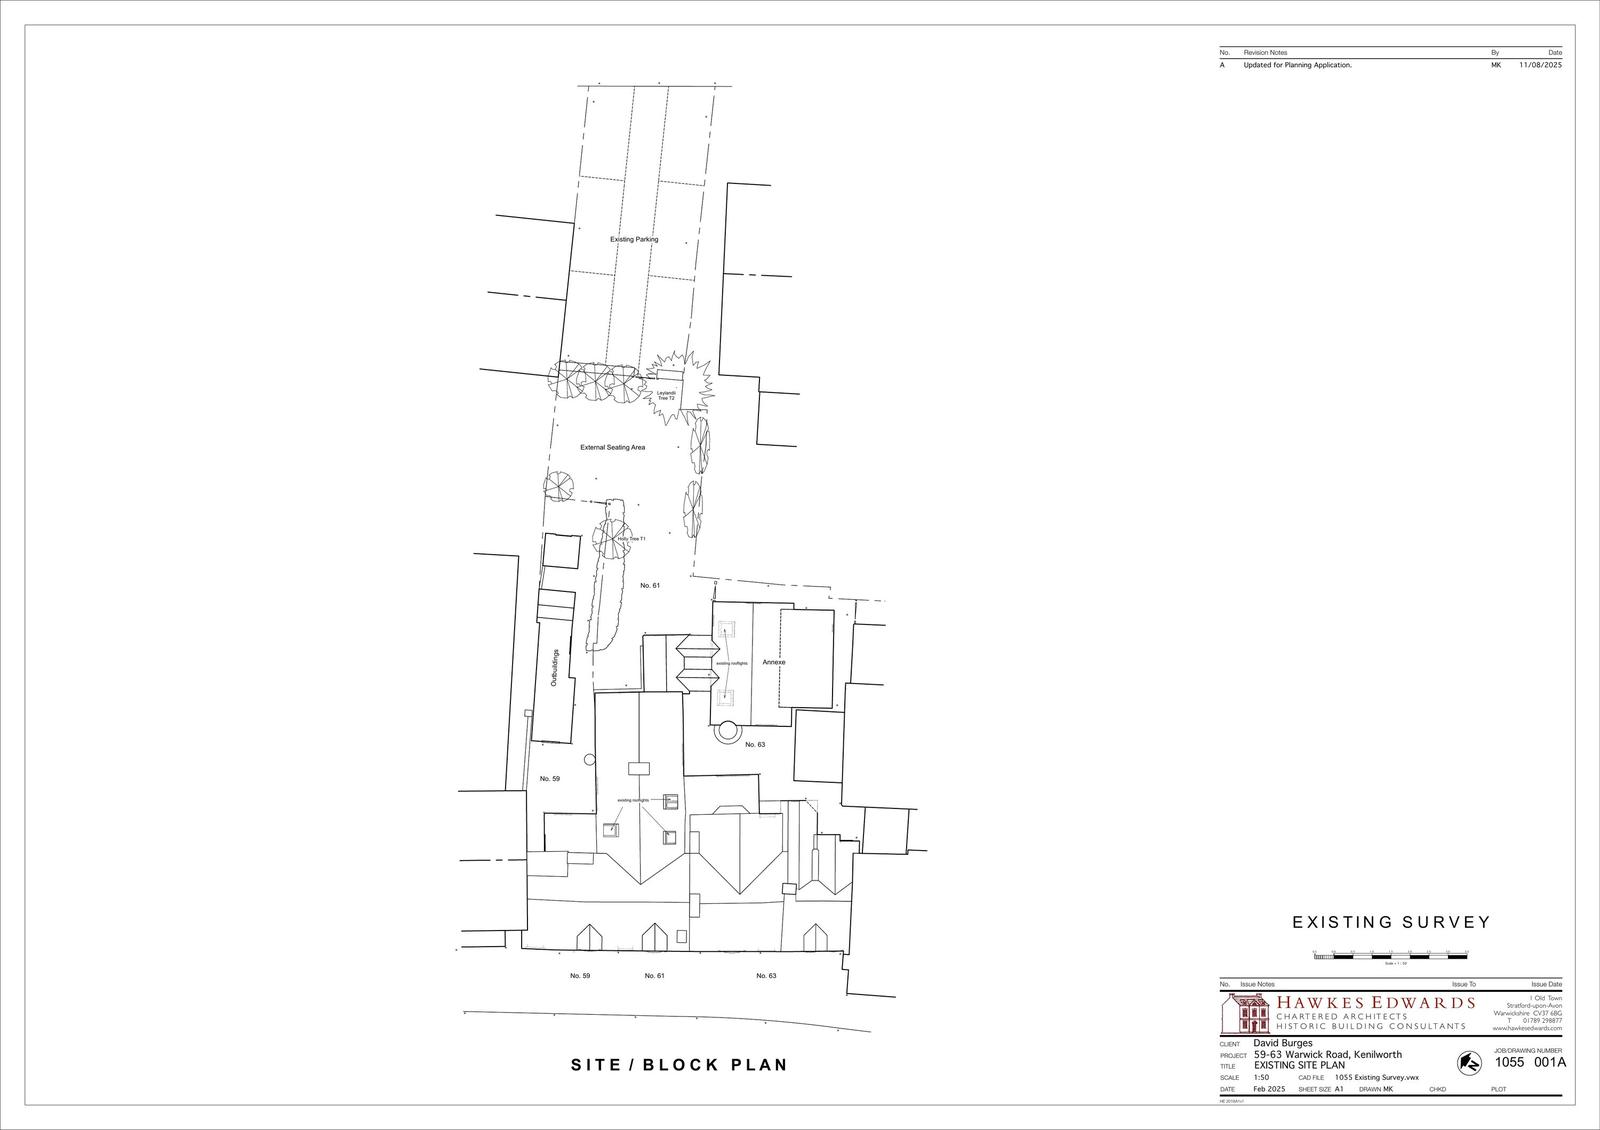Click the Hawkes Edwards house logo
This screenshot has width=1600, height=1130.
[1245, 1013]
